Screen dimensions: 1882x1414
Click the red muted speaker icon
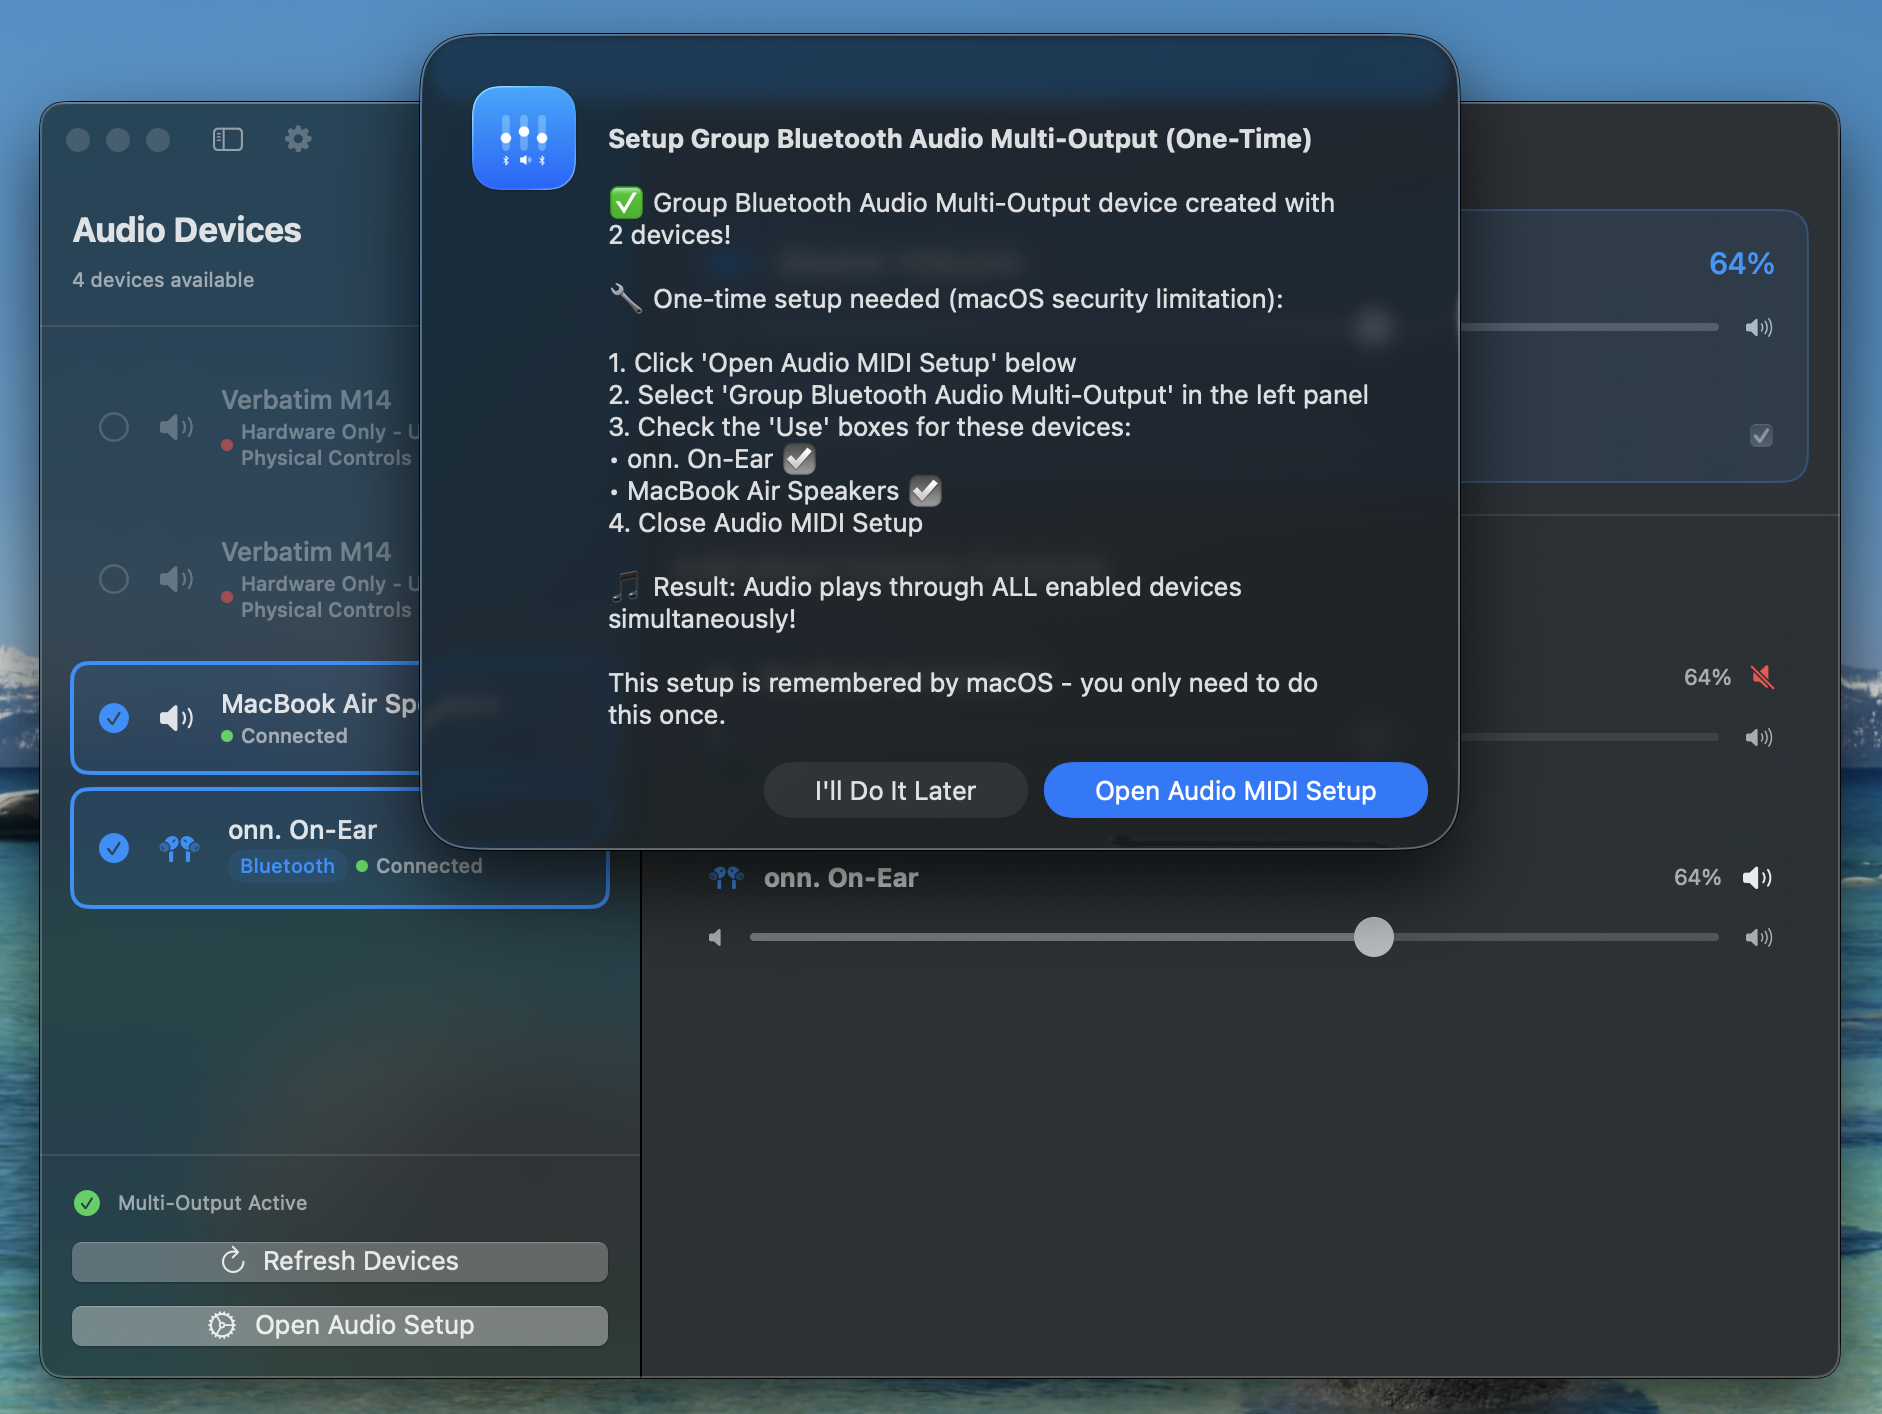click(1762, 677)
